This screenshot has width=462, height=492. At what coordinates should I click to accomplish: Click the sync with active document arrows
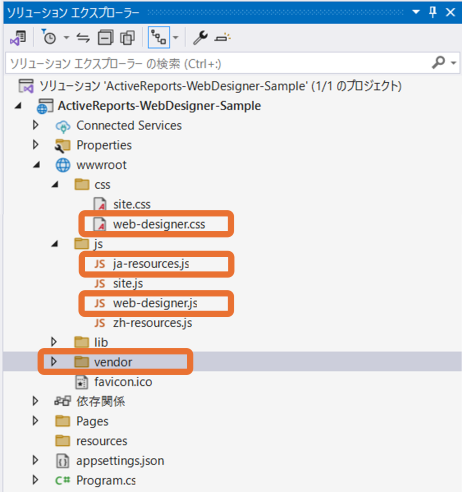(83, 38)
